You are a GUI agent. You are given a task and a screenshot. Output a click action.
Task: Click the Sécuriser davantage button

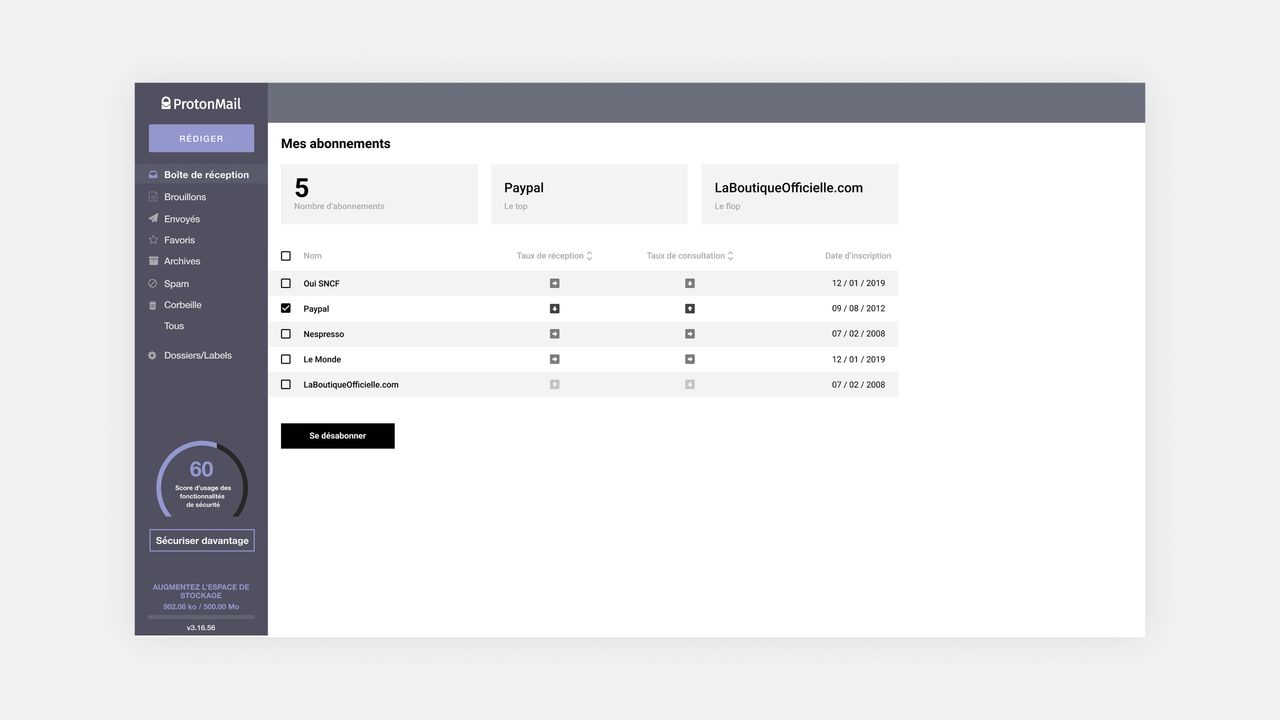(202, 541)
